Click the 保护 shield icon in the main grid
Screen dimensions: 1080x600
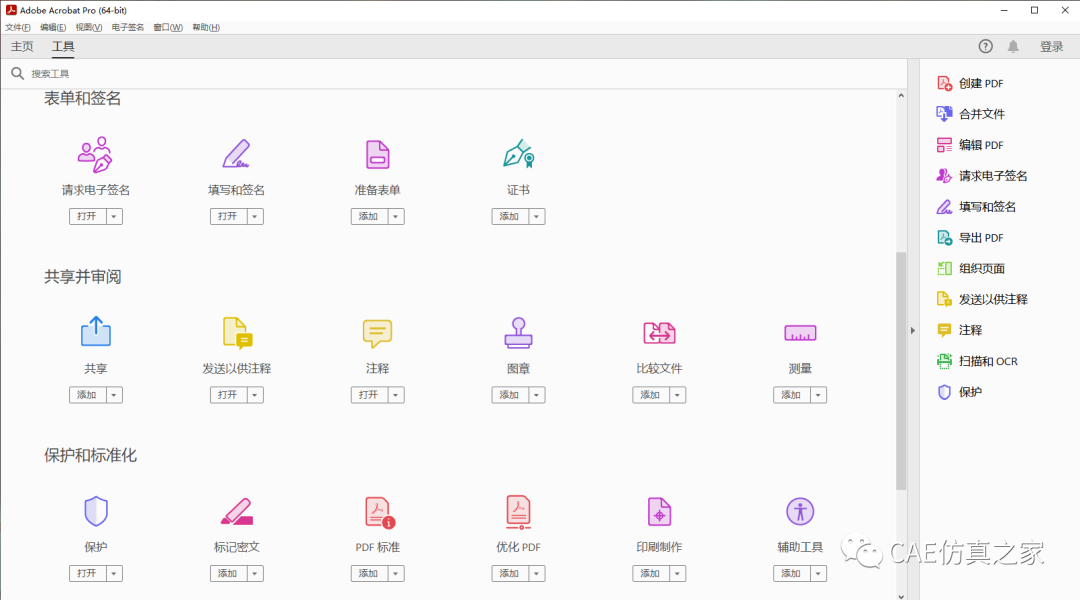96,512
